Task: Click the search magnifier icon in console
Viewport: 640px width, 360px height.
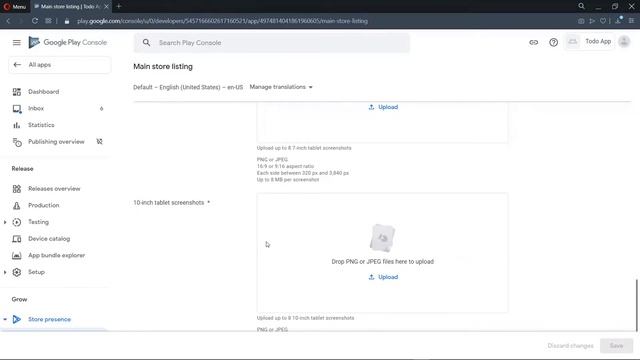Action: 146,42
